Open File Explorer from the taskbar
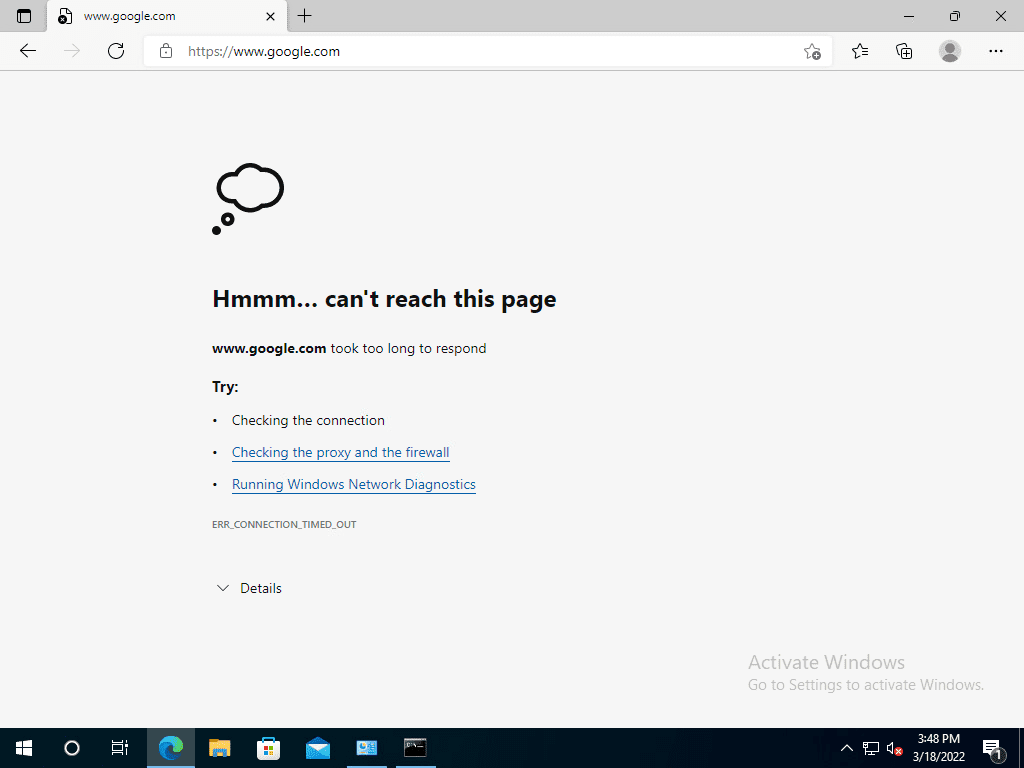Viewport: 1024px width, 768px height. tap(219, 747)
